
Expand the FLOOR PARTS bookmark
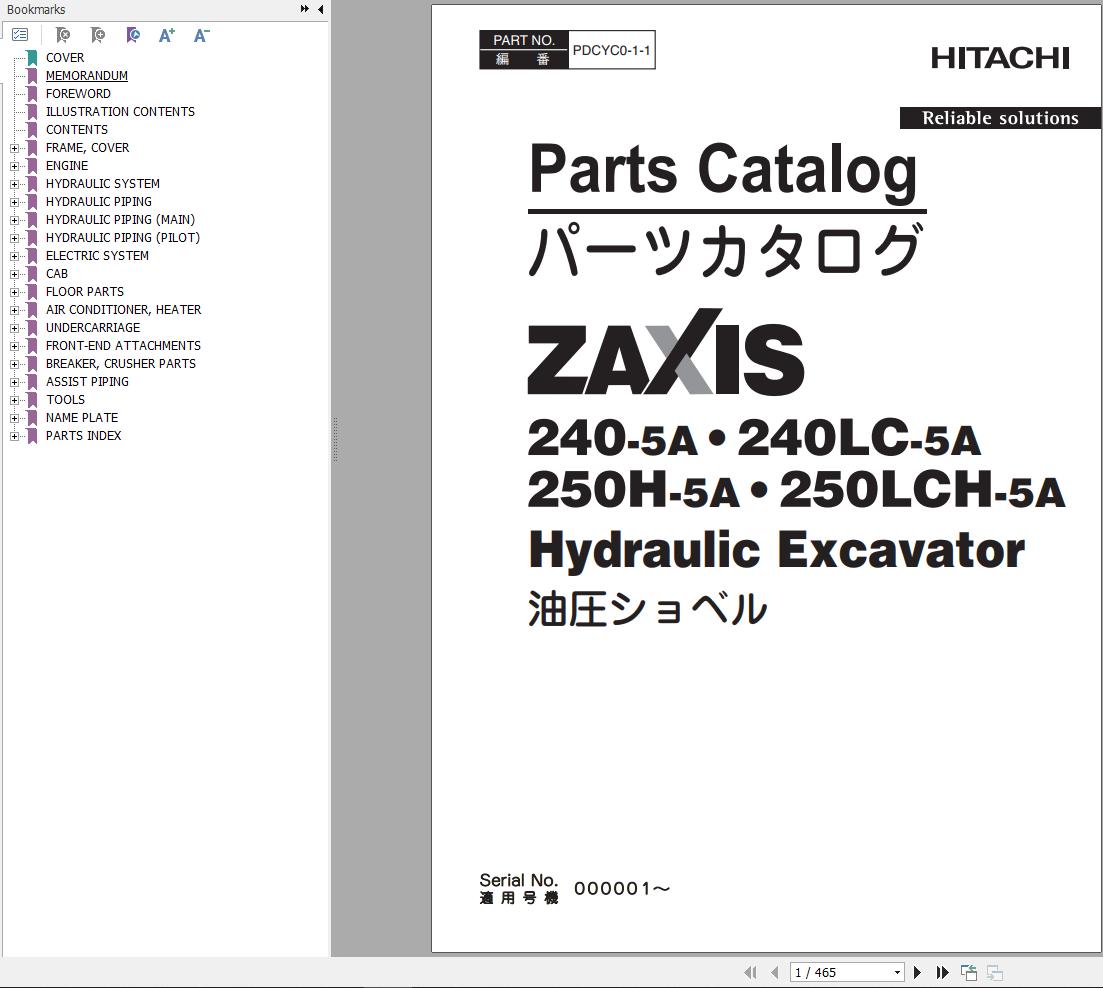(x=14, y=292)
